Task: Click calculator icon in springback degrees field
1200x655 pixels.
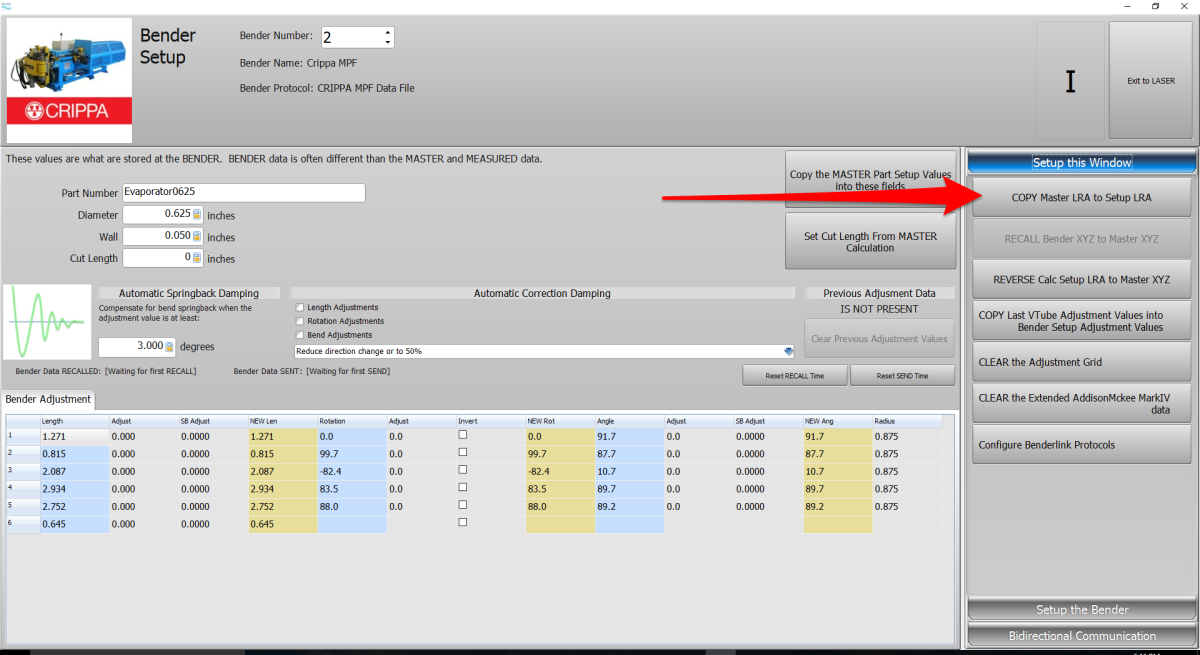Action: pyautogui.click(x=169, y=346)
